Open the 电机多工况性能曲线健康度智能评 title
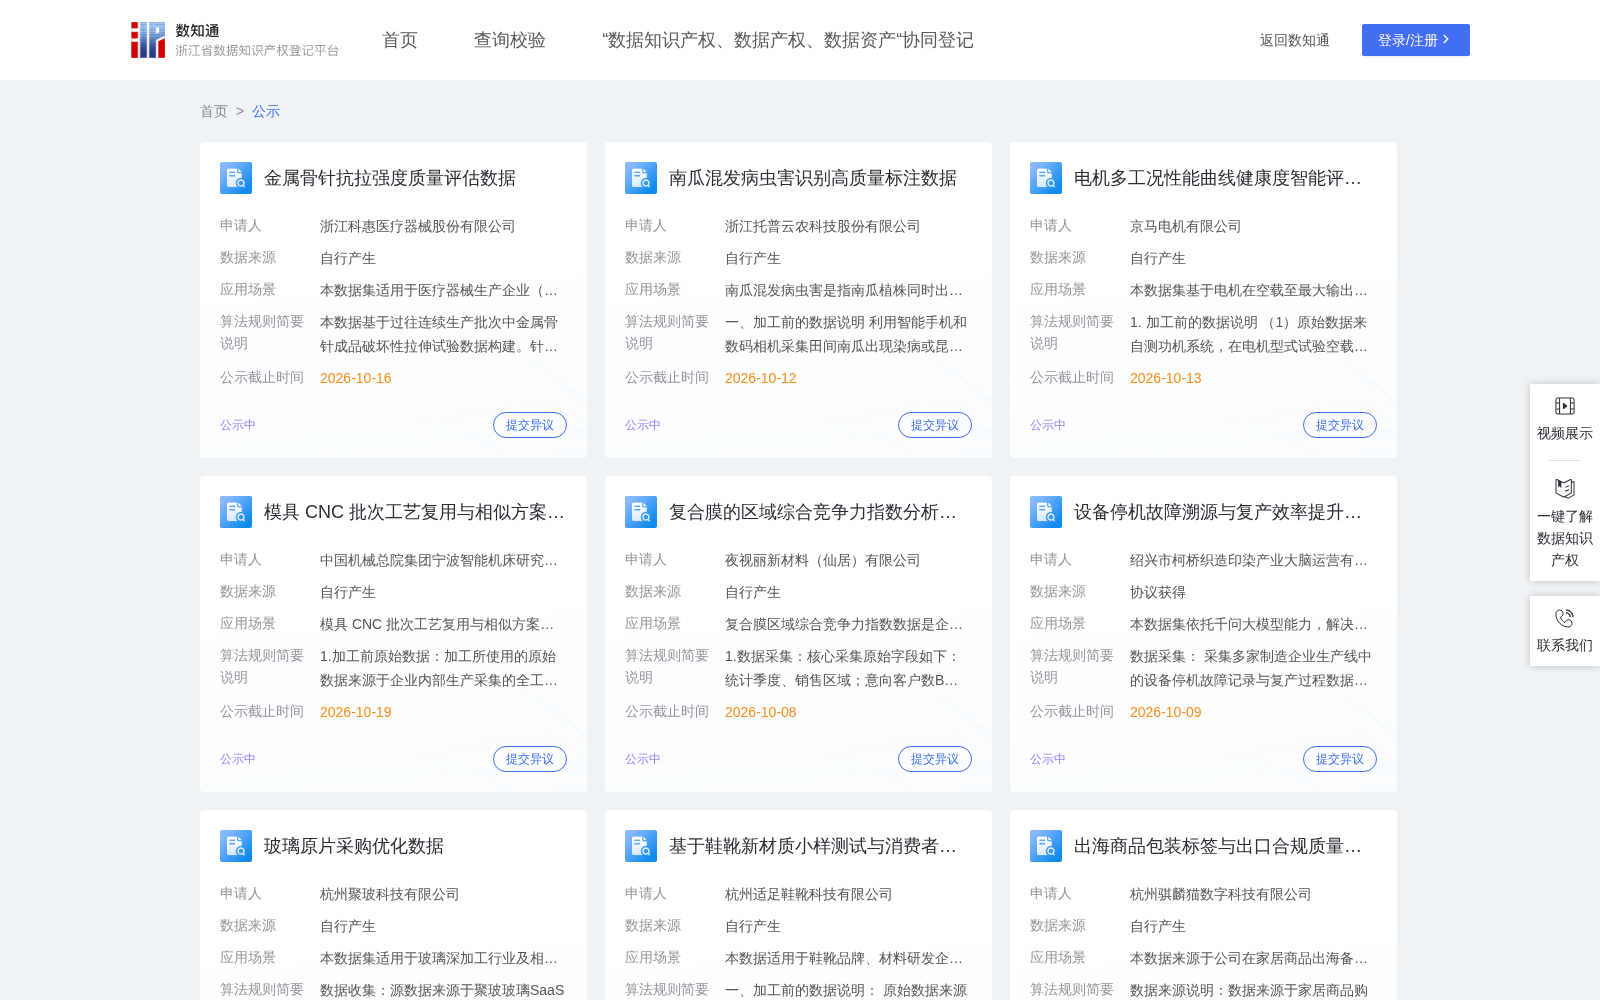1600x1000 pixels. click(x=1218, y=178)
